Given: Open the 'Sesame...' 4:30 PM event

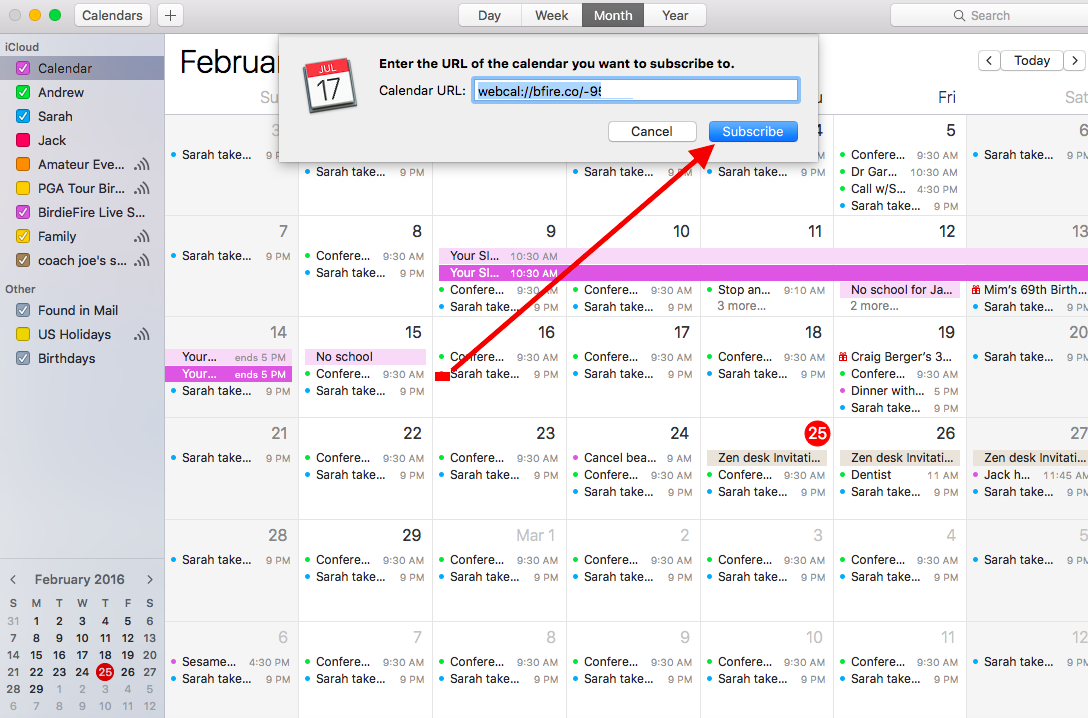Looking at the screenshot, I should [231, 662].
